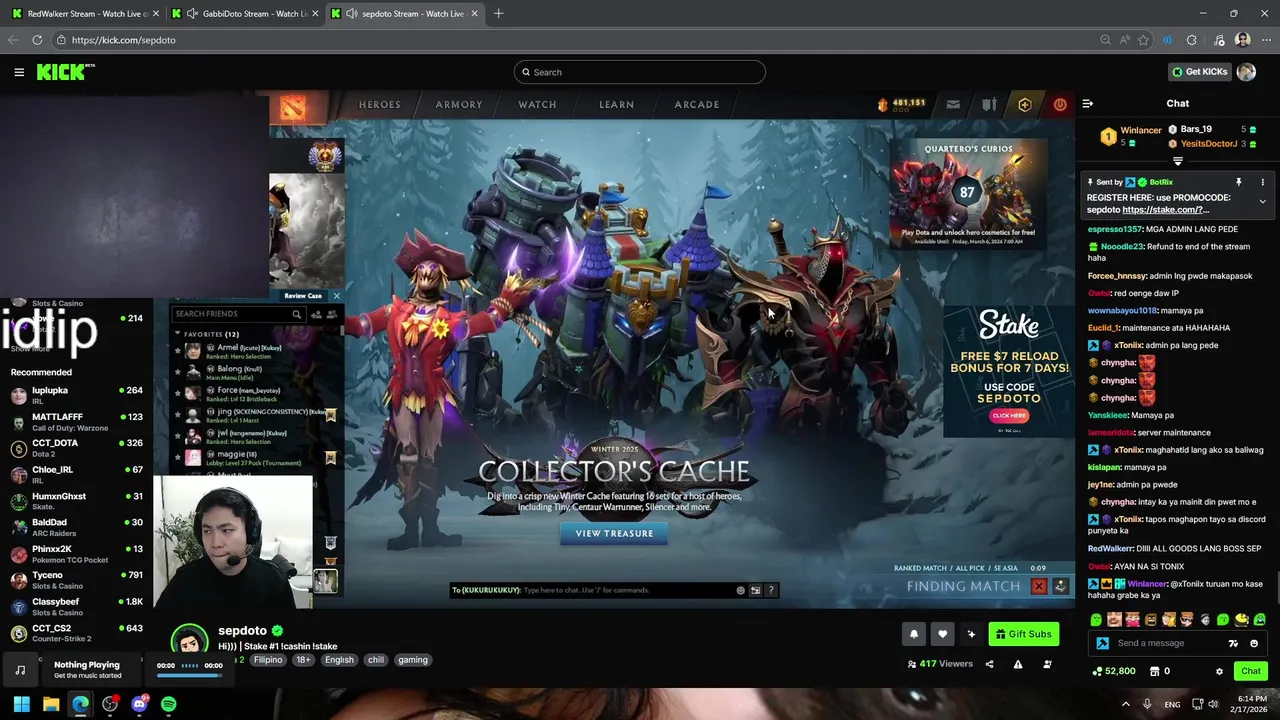Click the pin icon on BotRix message
This screenshot has width=1280, height=720.
(1238, 182)
